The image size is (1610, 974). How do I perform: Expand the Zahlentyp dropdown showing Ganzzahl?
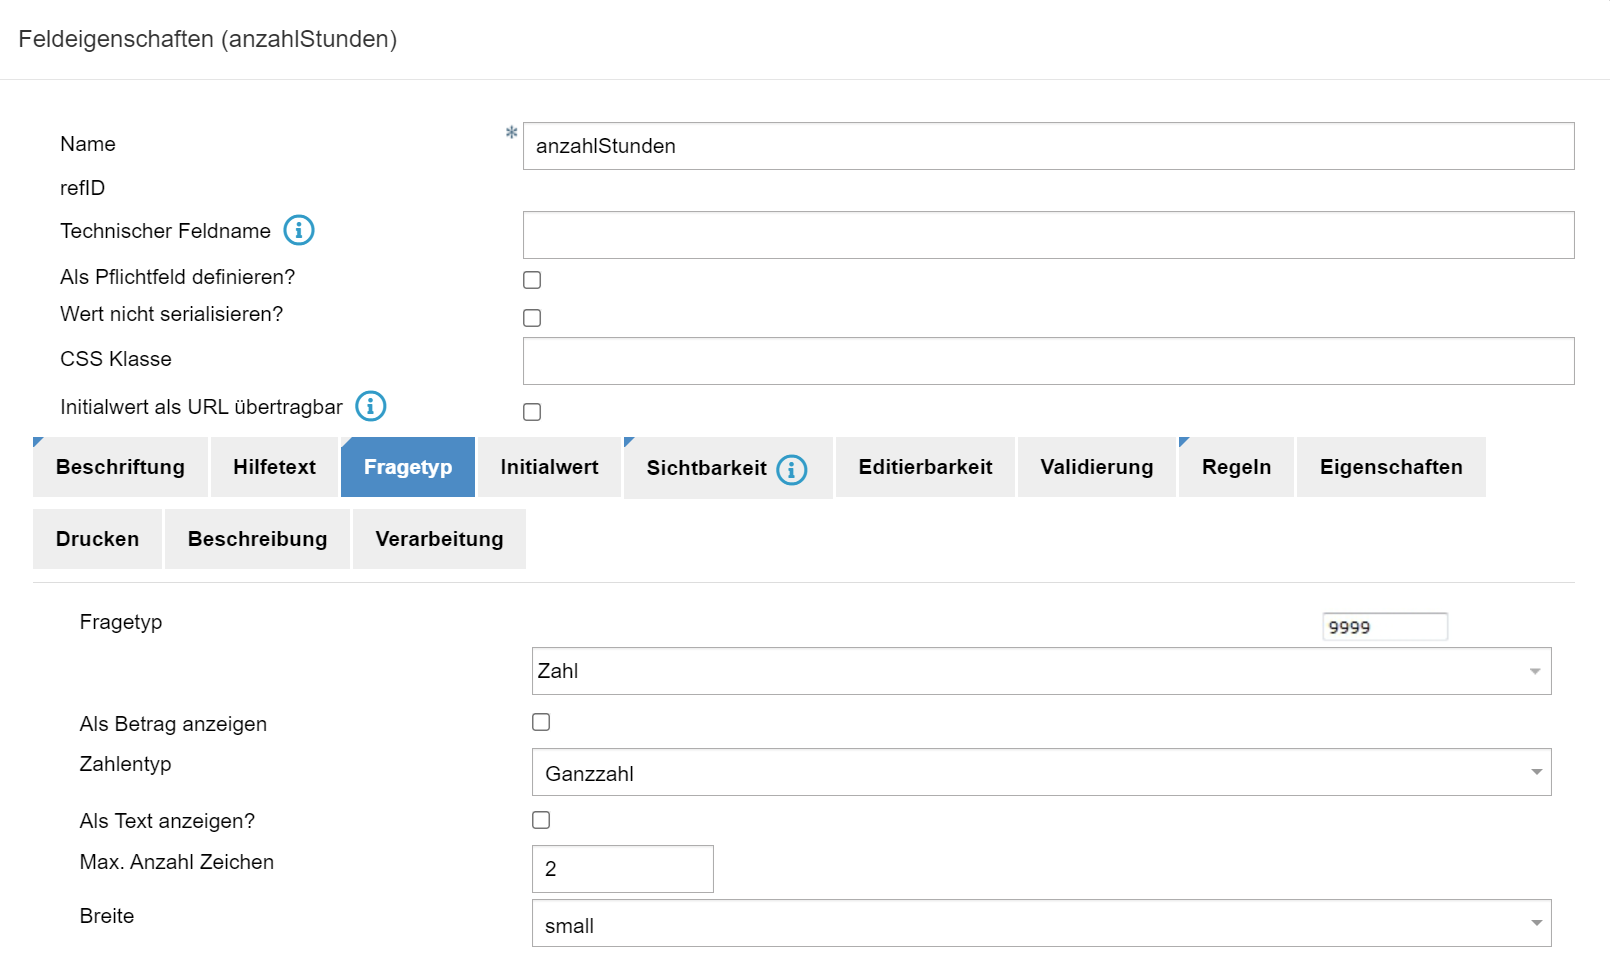(x=1040, y=773)
